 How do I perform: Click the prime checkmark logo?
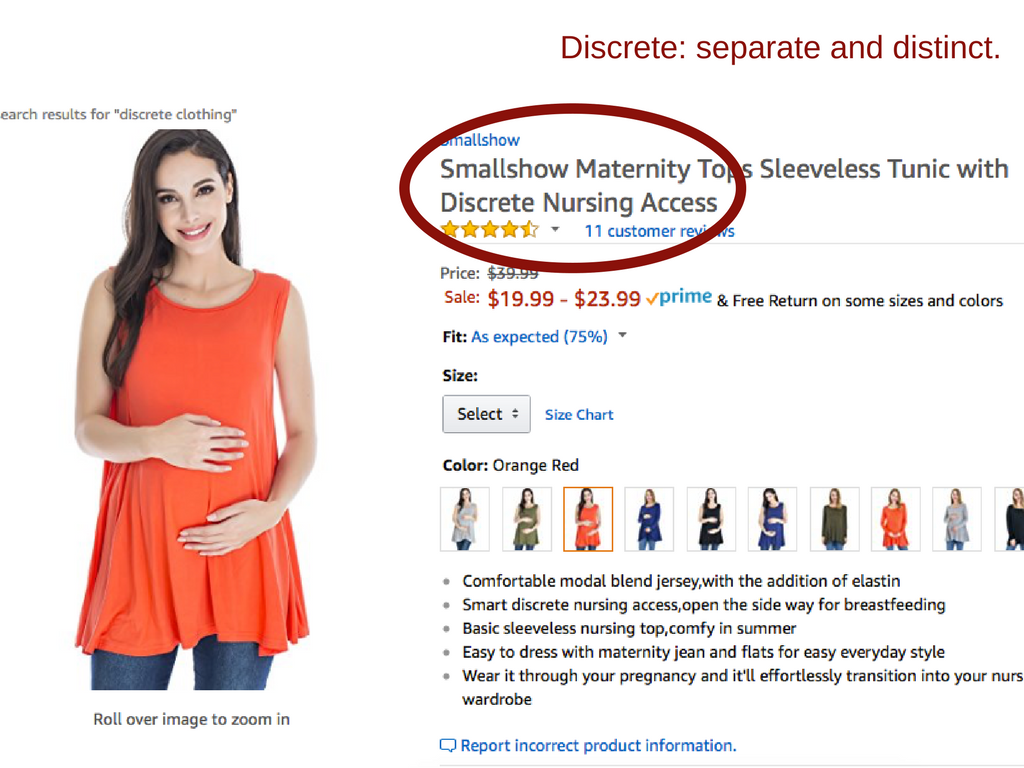[x=679, y=297]
